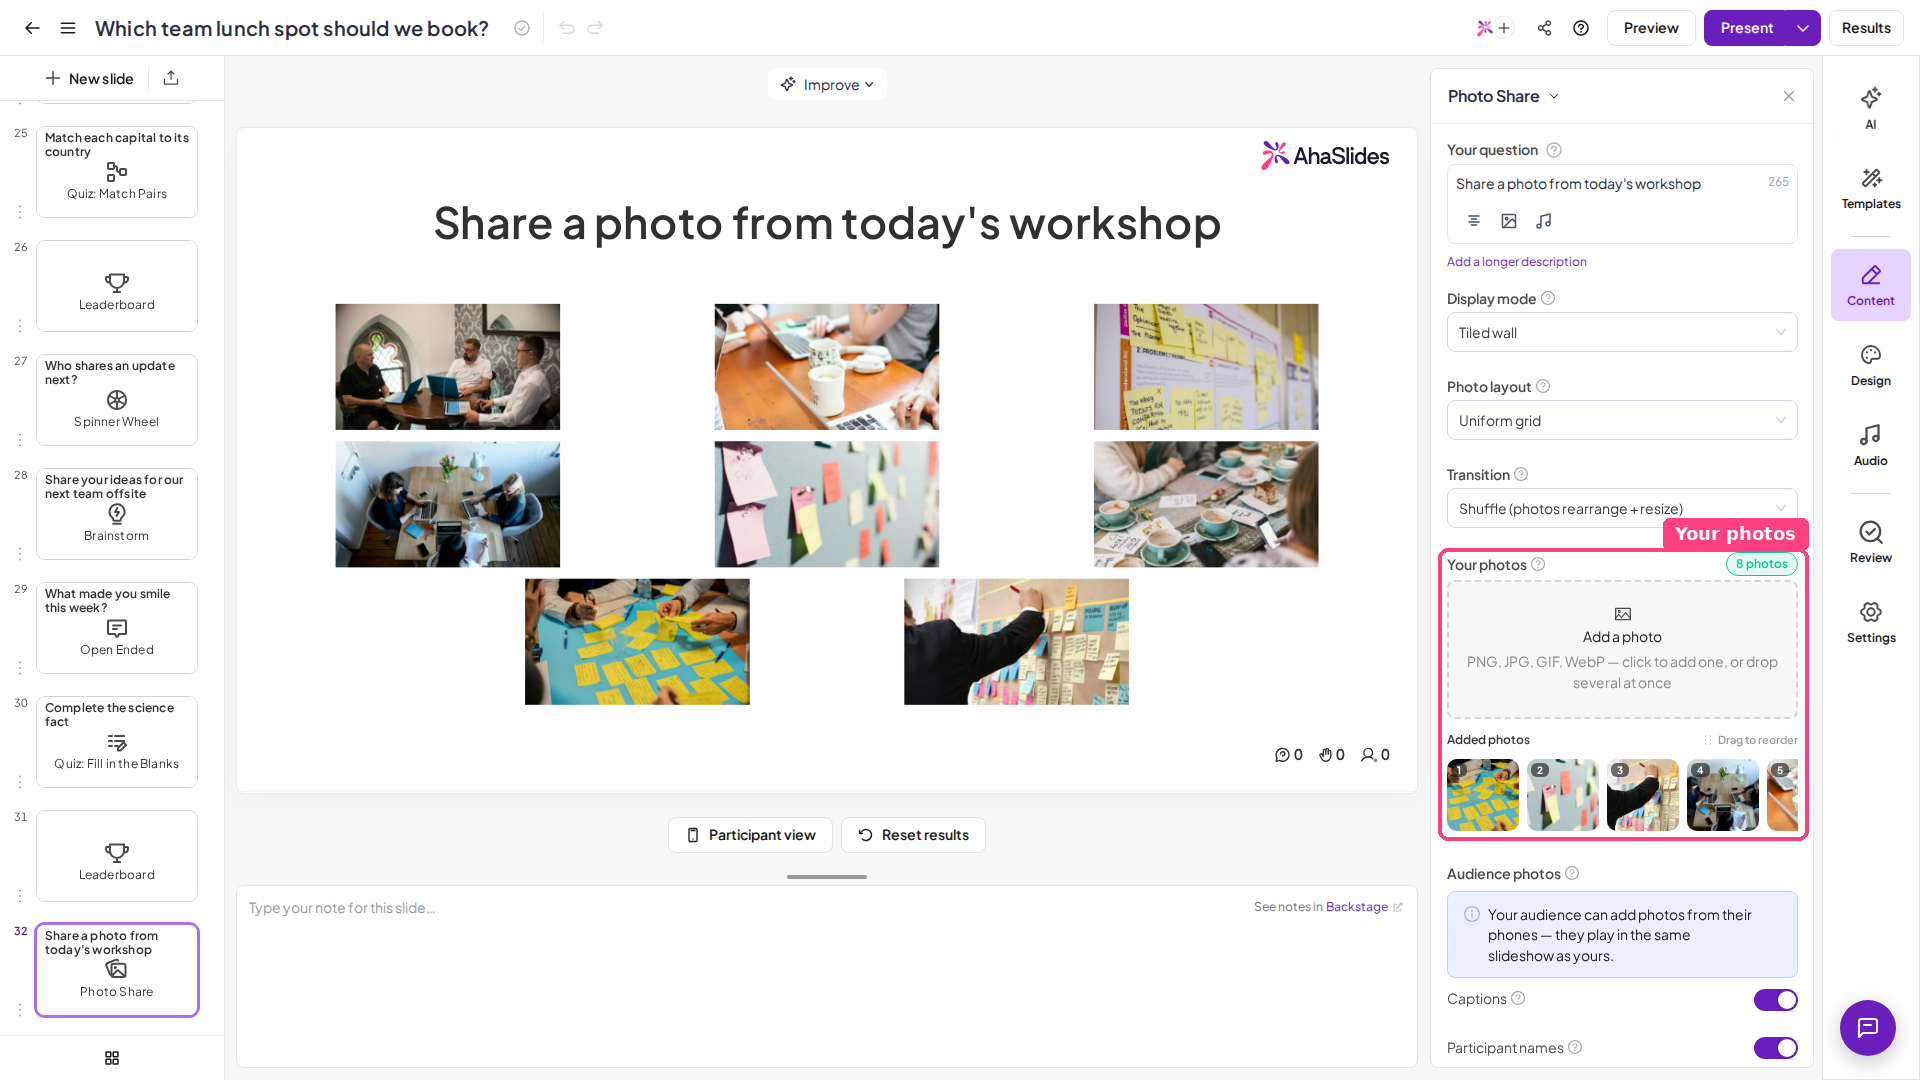Open the Templates panel
The width and height of the screenshot is (1920, 1080).
coord(1870,188)
